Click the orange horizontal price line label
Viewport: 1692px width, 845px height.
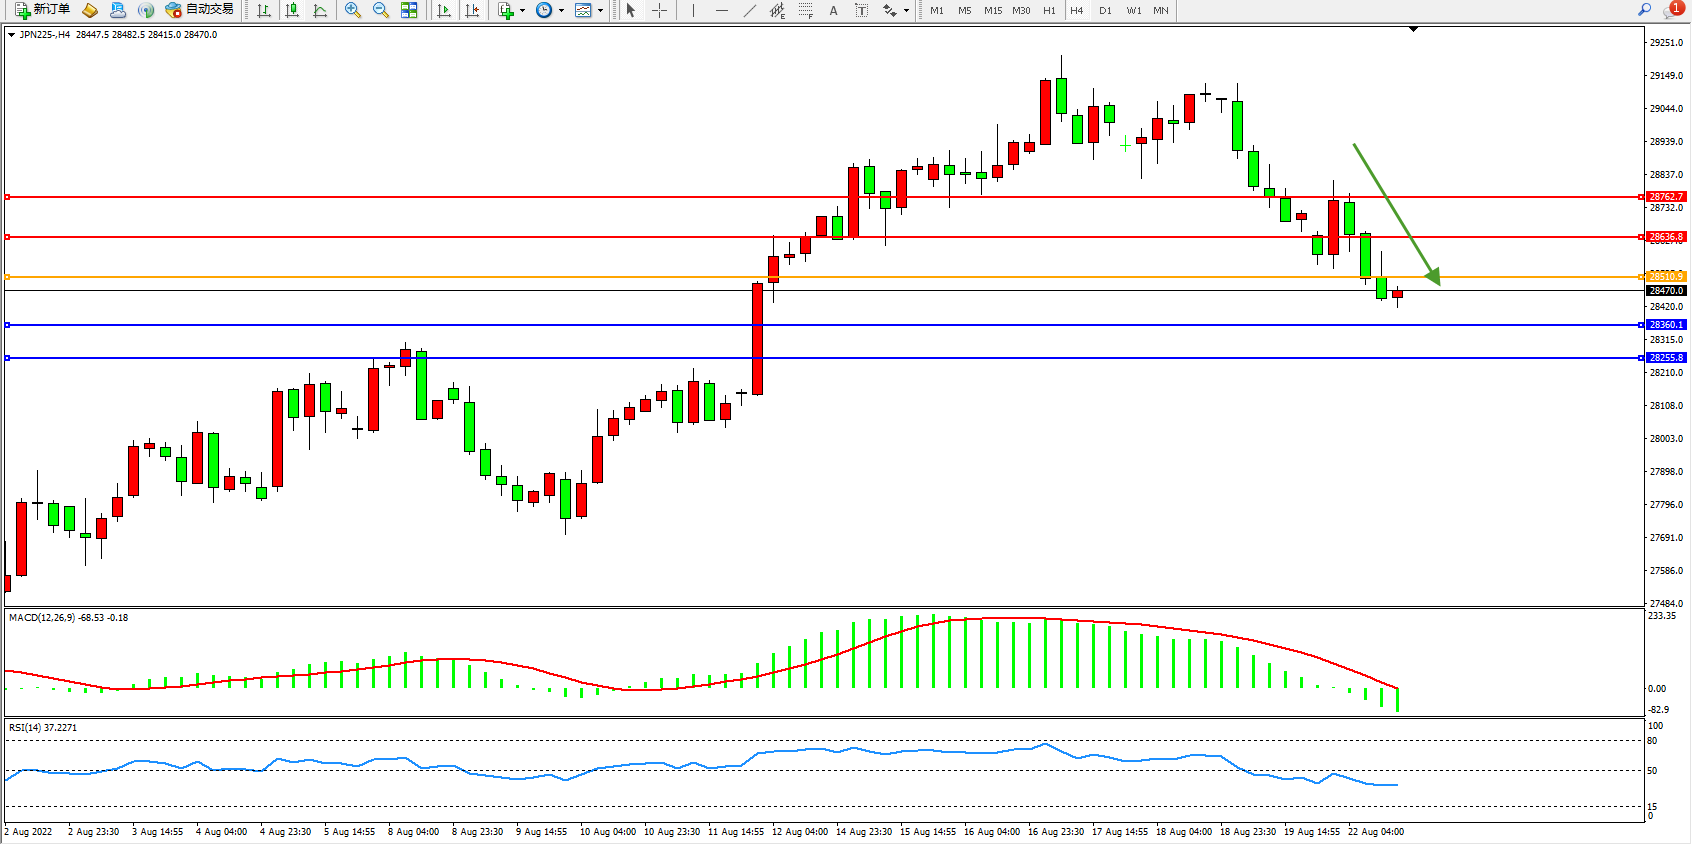coord(1666,276)
